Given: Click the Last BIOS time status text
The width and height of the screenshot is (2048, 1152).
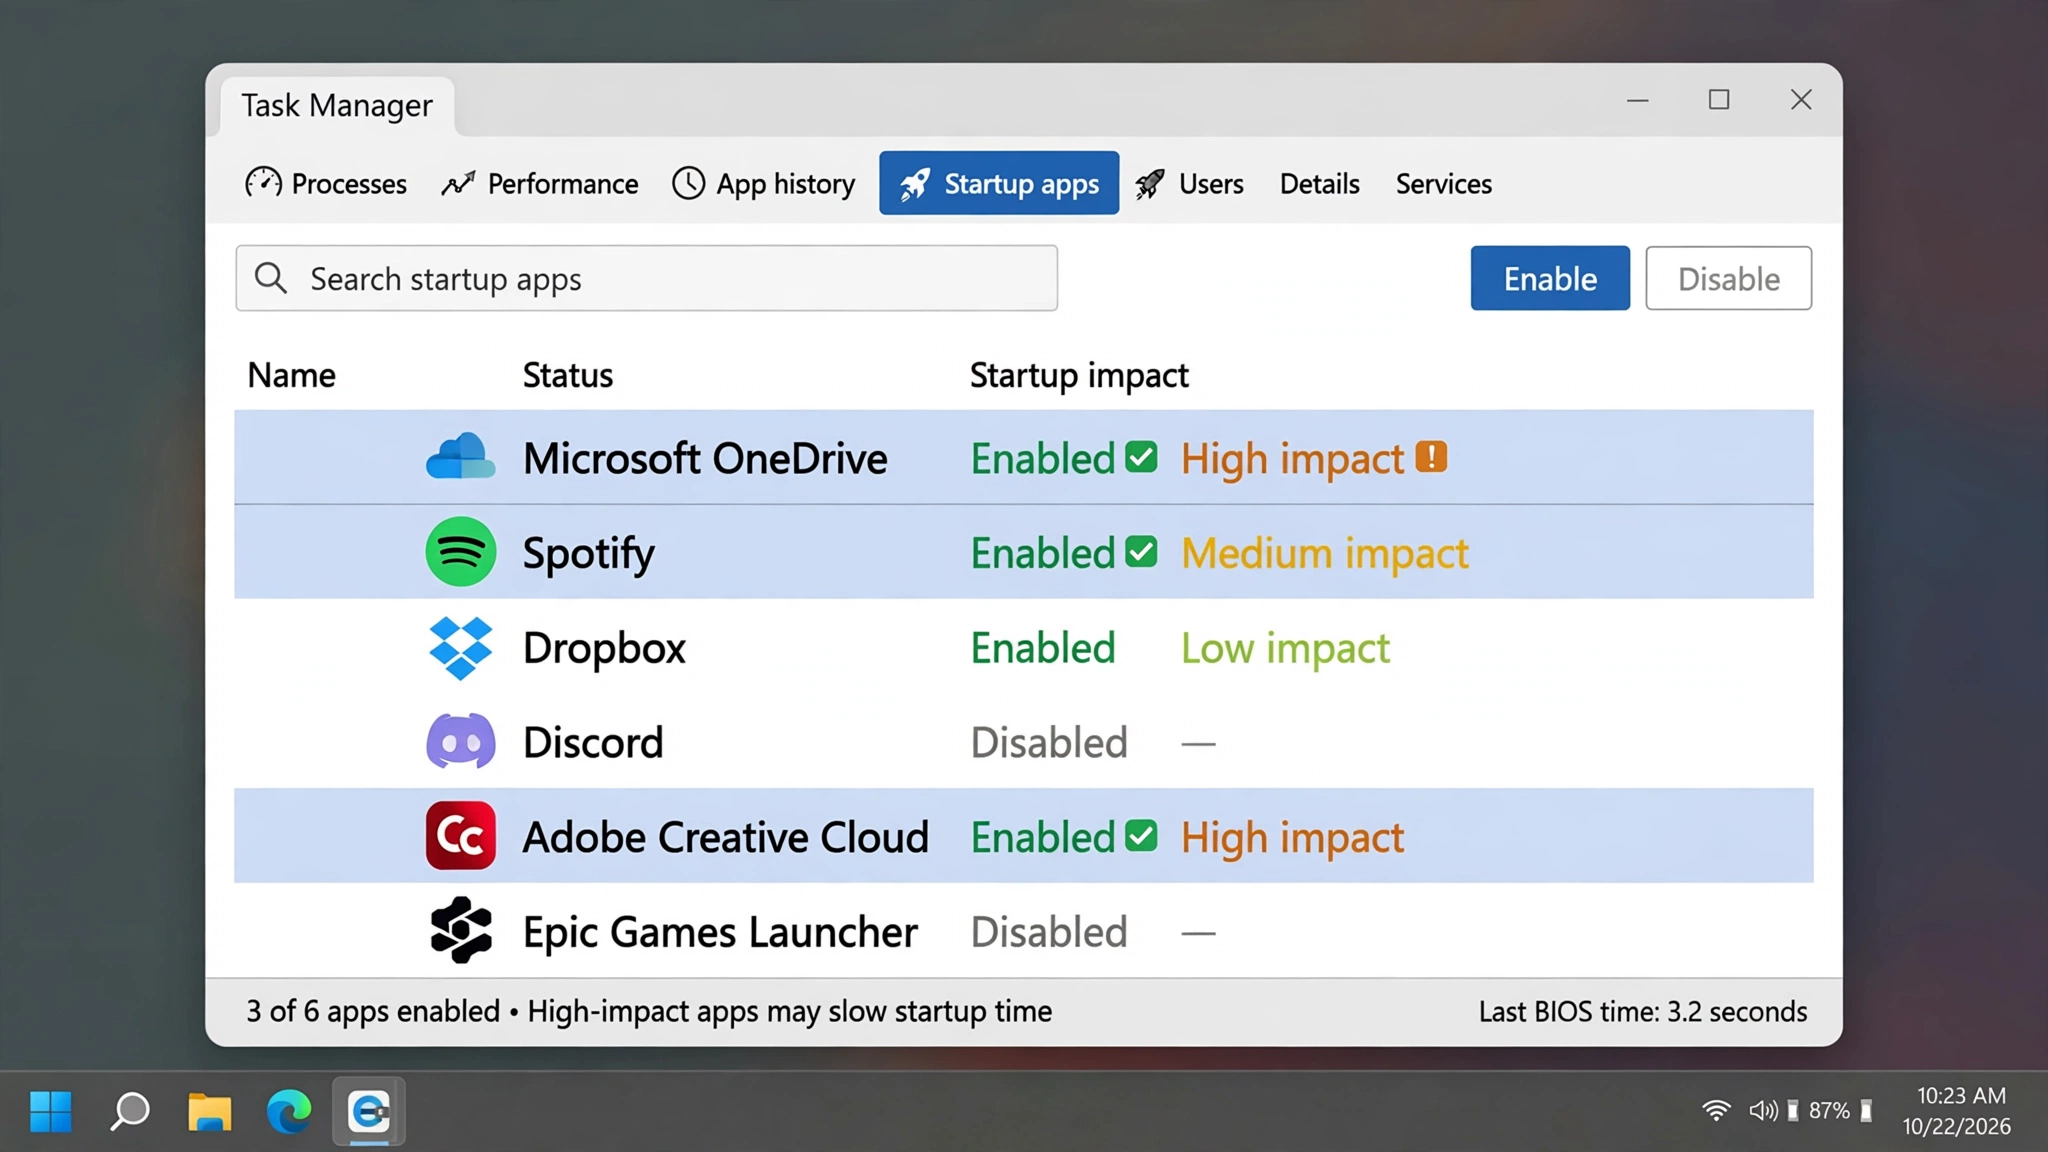Looking at the screenshot, I should pyautogui.click(x=1643, y=1012).
